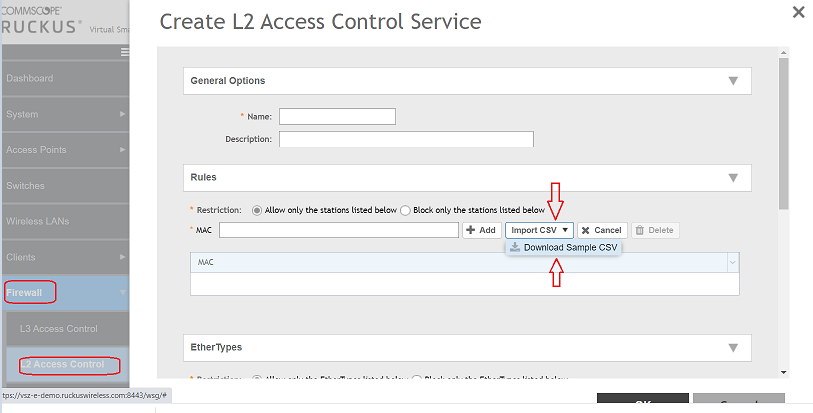Click the Name input field
Viewport: 813px width, 413px height.
pos(337,117)
